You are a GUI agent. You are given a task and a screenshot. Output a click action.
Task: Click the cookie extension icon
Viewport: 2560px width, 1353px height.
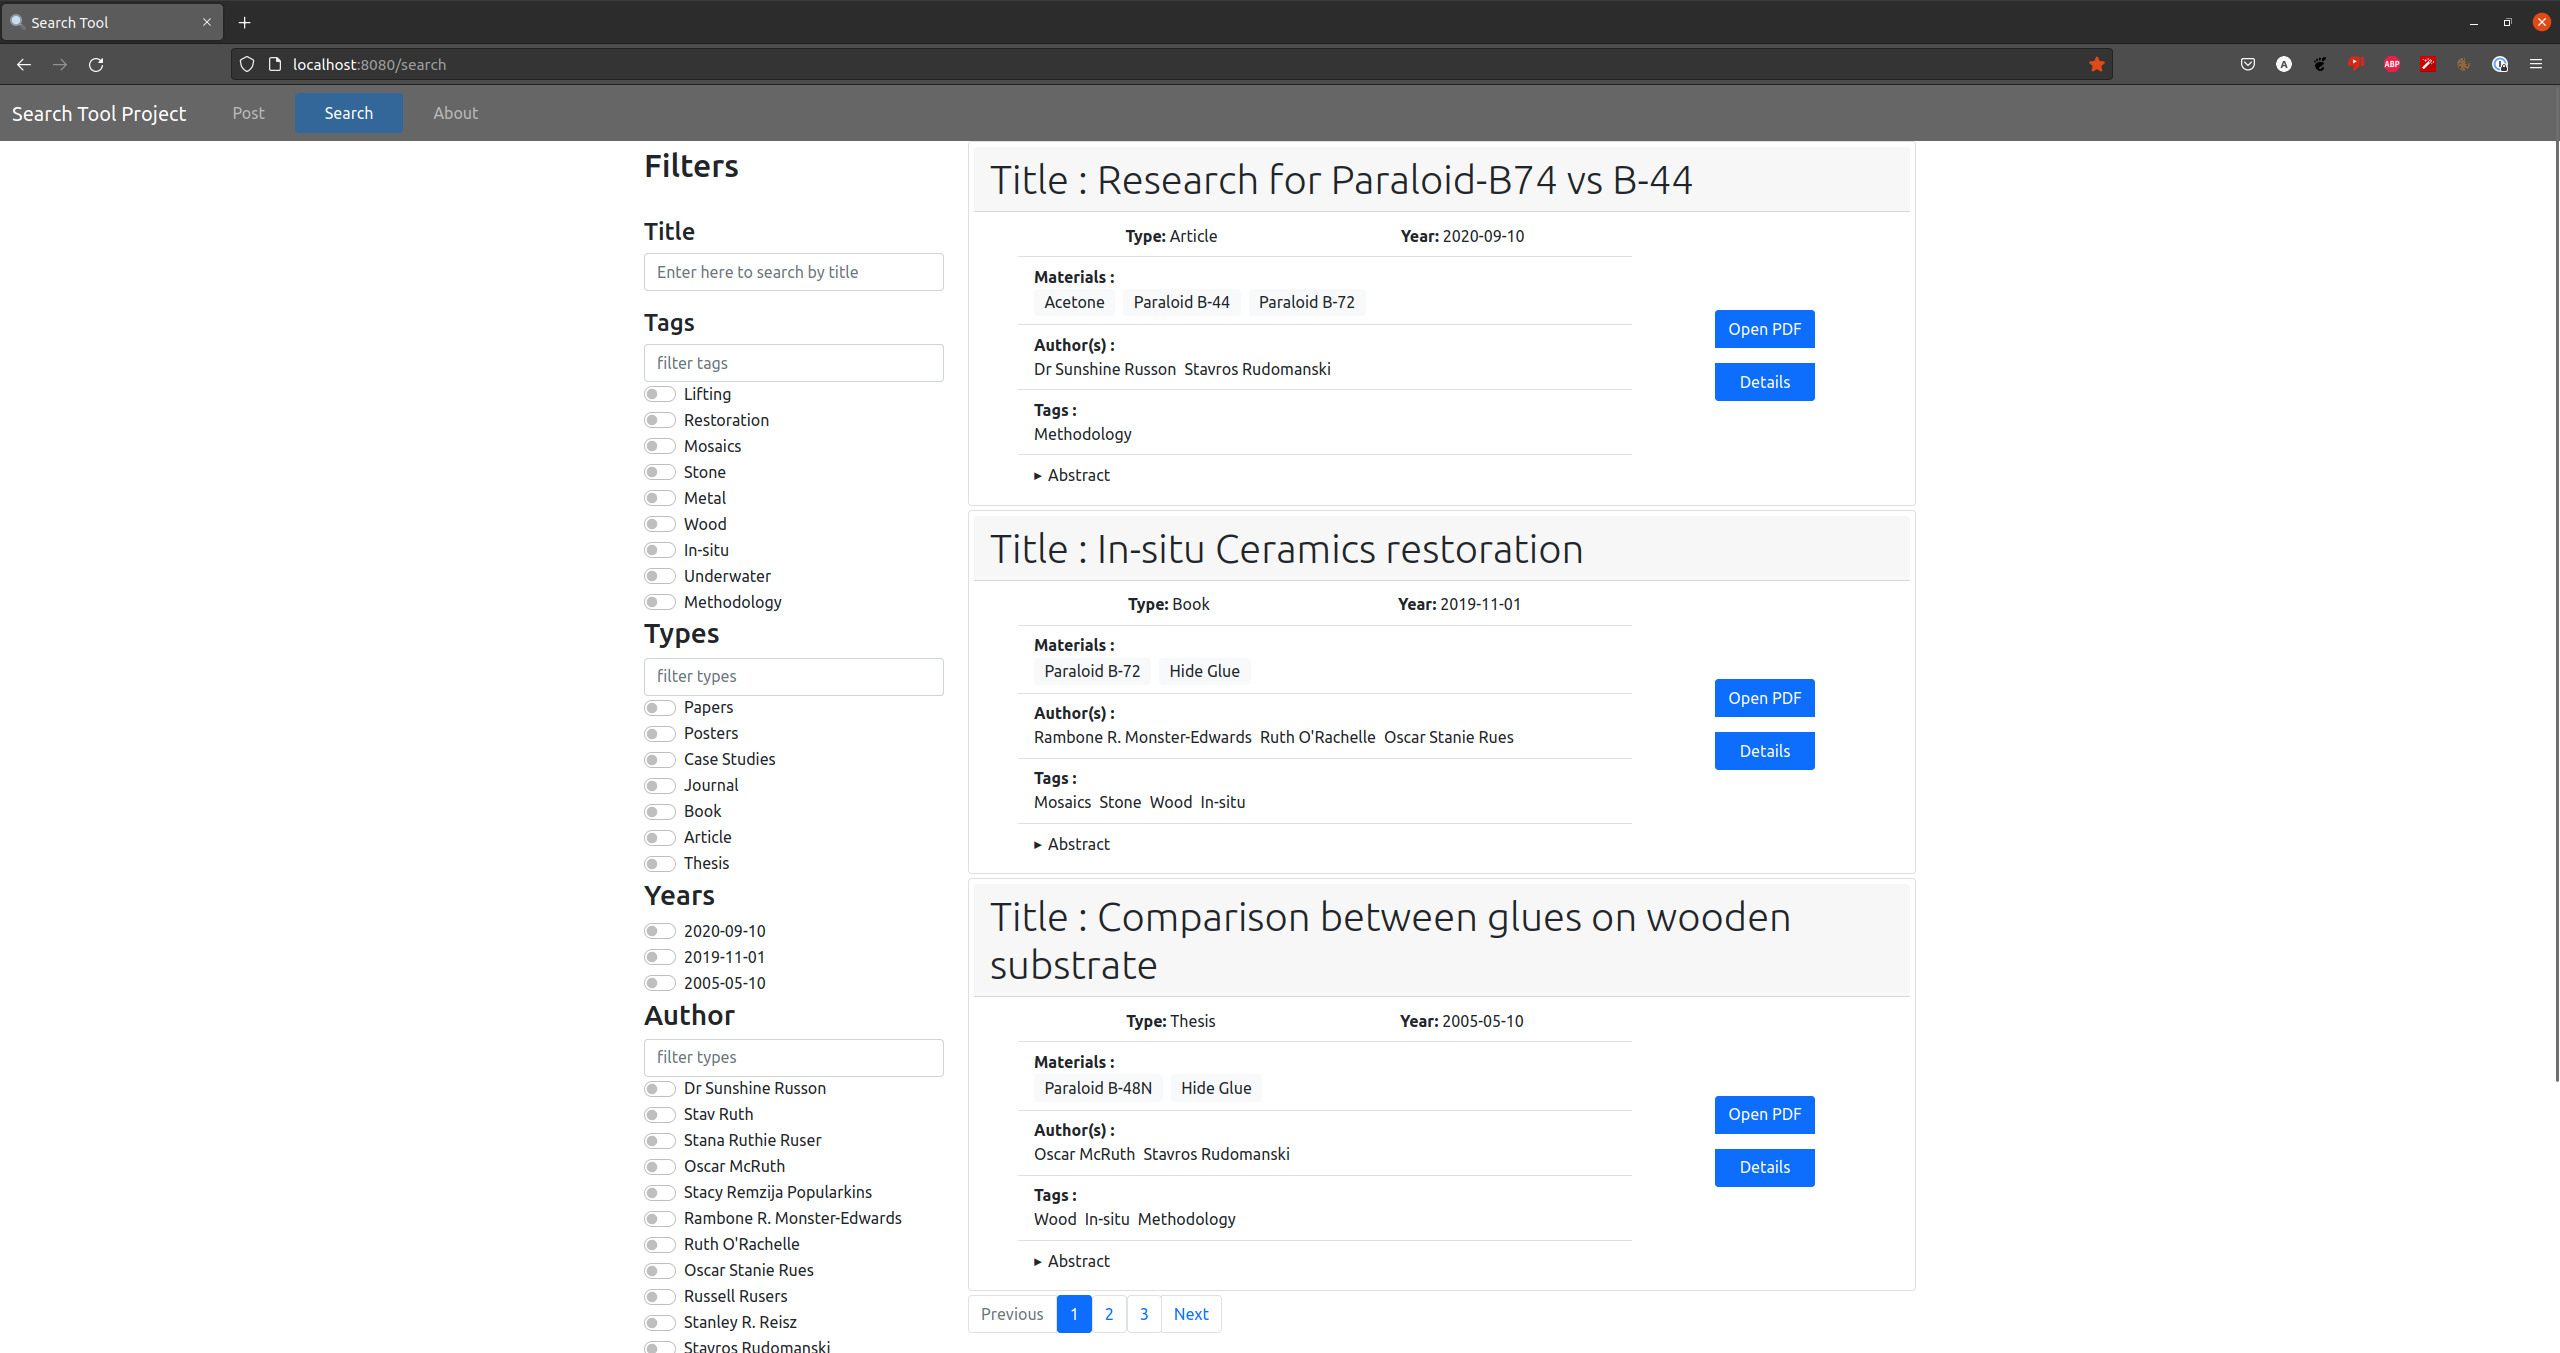coord(2463,64)
